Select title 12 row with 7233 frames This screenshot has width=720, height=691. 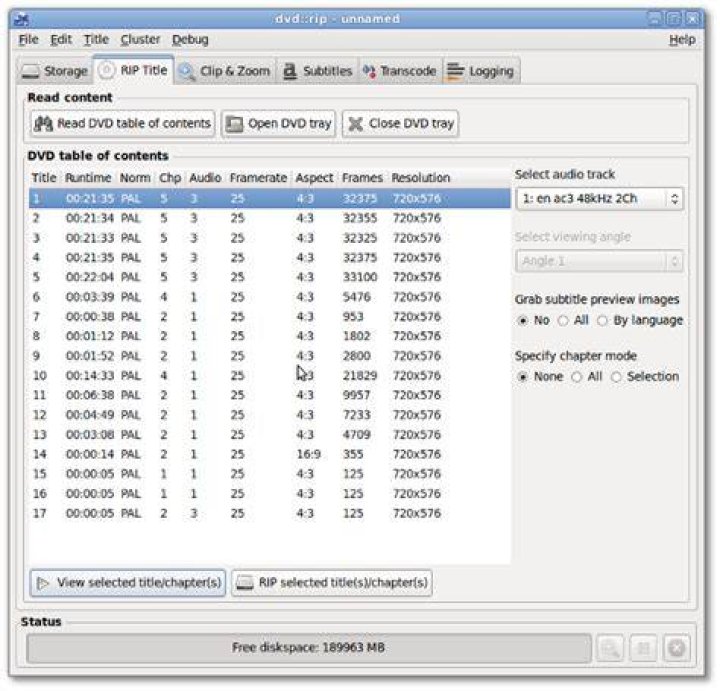coord(270,415)
